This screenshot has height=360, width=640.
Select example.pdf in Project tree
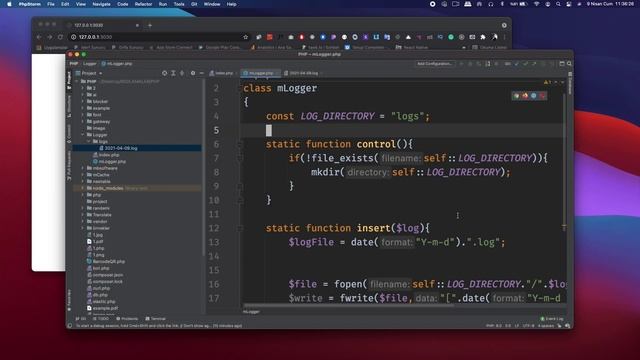(102, 308)
